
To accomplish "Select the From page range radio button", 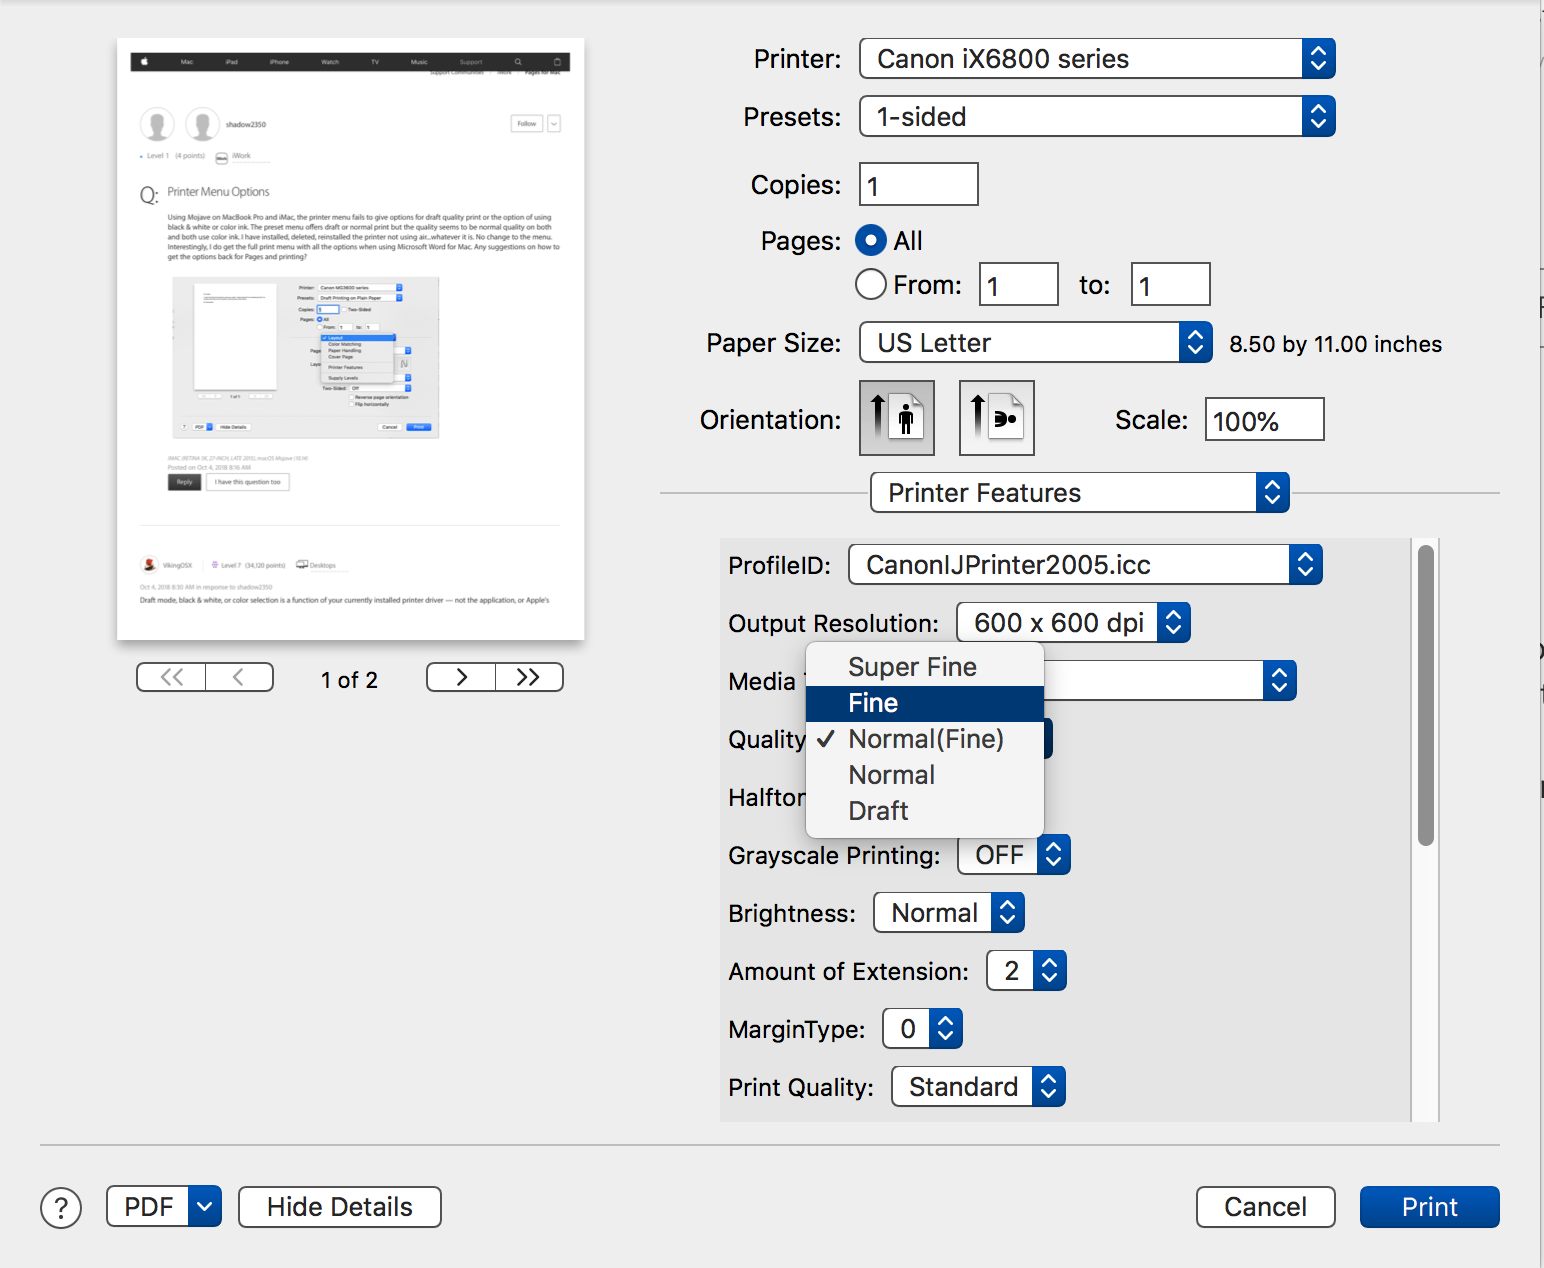I will (869, 284).
